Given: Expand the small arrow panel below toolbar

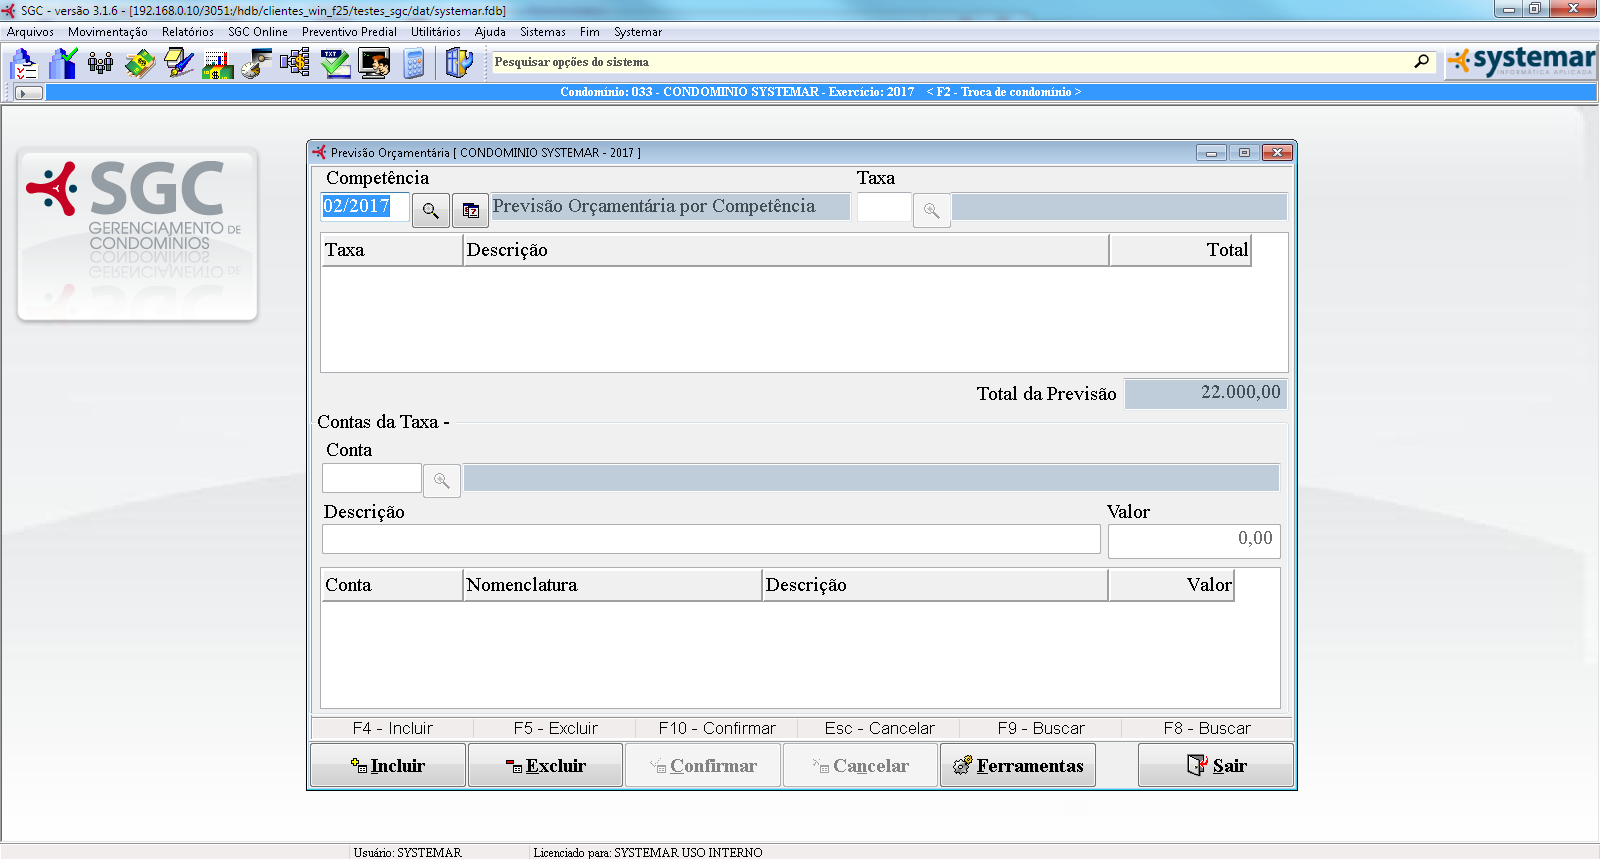Looking at the screenshot, I should (29, 93).
